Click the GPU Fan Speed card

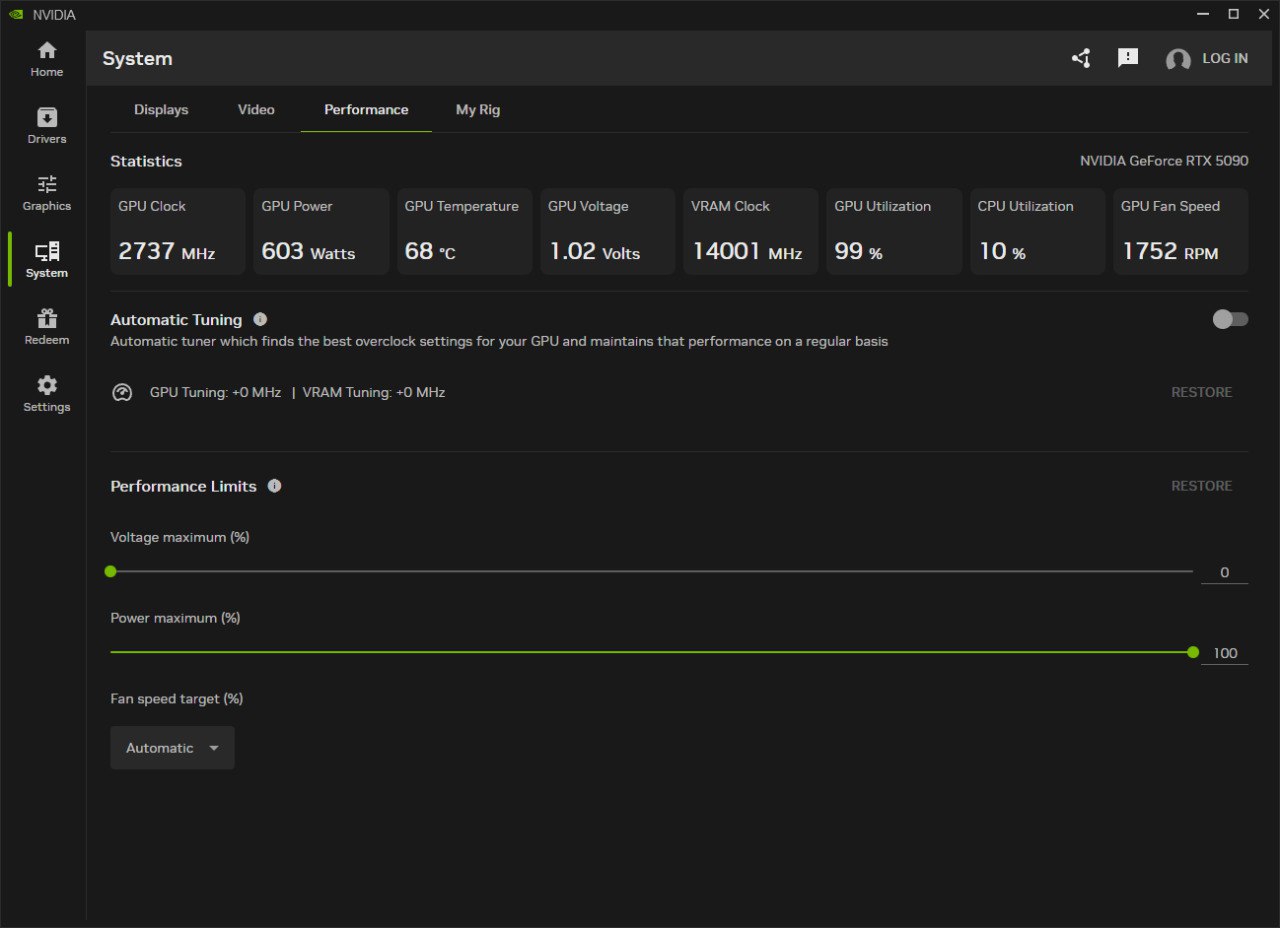[1181, 231]
